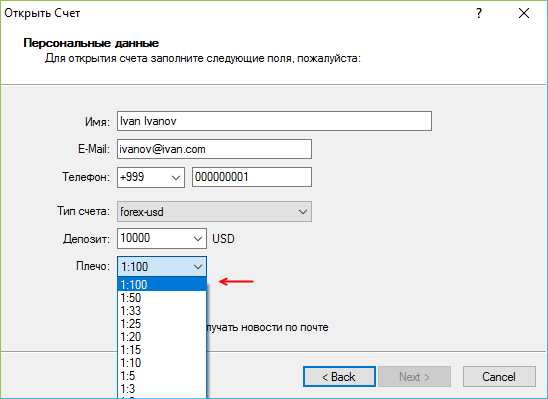Expand the Депозит 10000 dropdown

(x=162, y=239)
